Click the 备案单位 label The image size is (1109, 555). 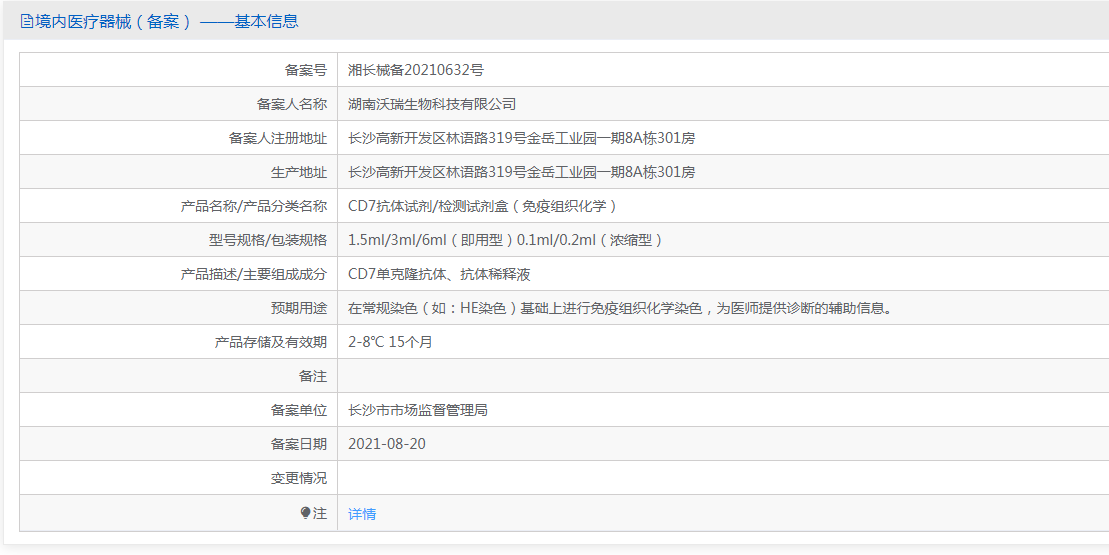298,410
